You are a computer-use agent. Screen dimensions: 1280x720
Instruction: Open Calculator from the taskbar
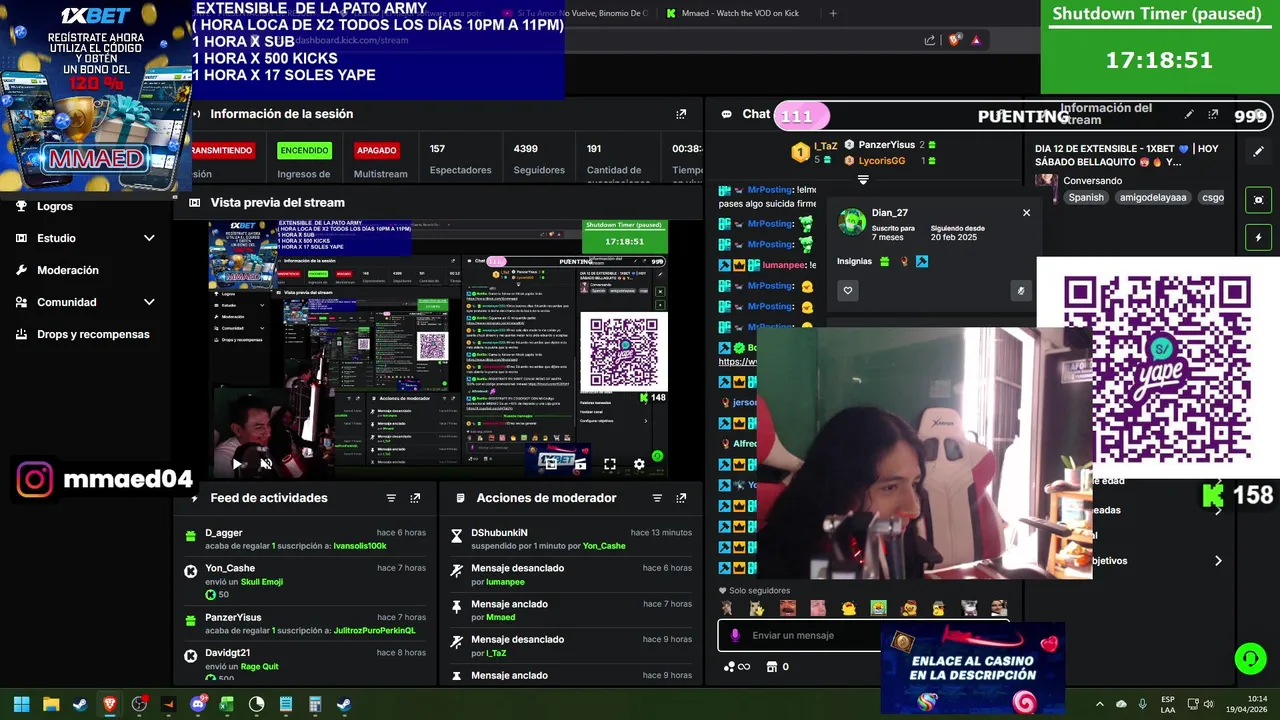[315, 704]
